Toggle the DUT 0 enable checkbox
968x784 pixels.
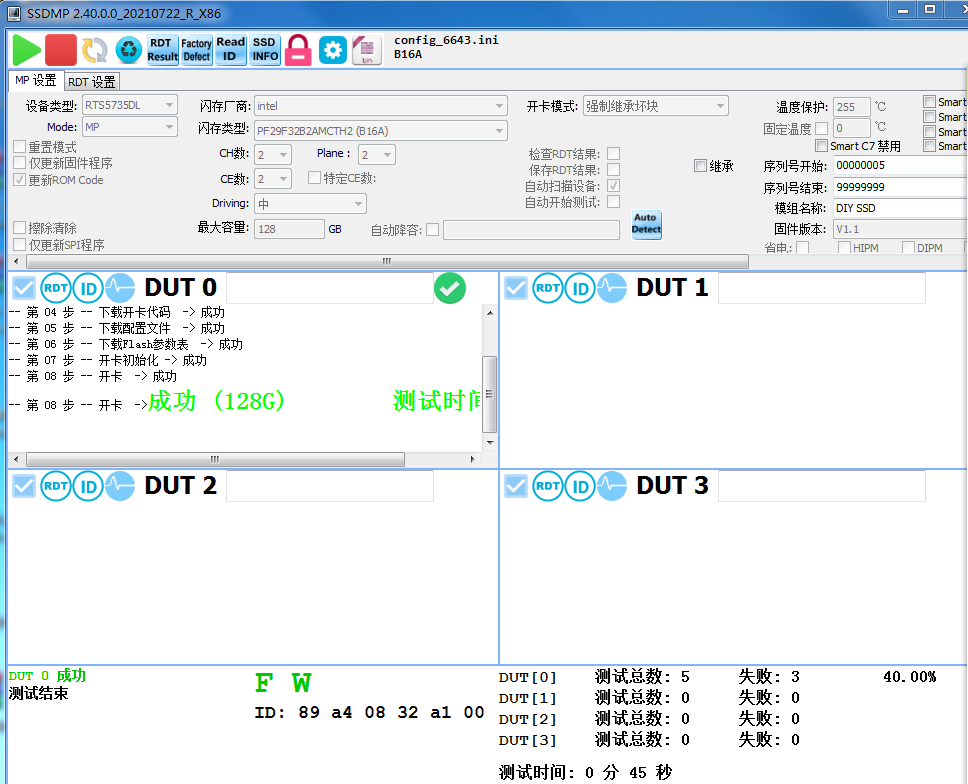(x=24, y=288)
